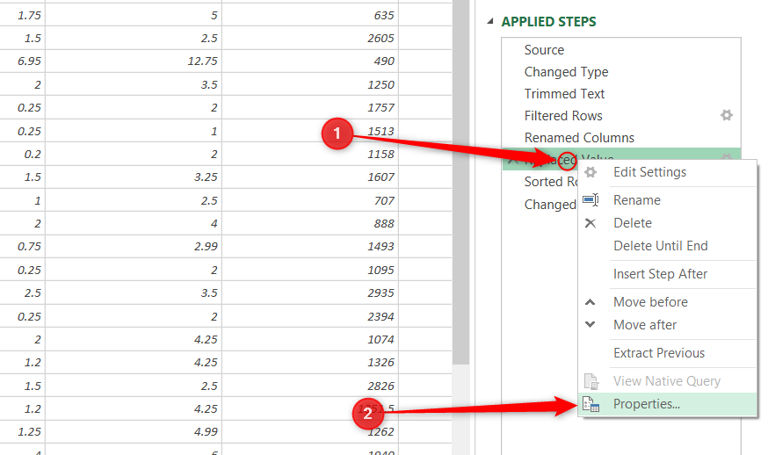This screenshot has height=455, width=768.
Task: Click cell value 4.99
Action: [x=206, y=432]
